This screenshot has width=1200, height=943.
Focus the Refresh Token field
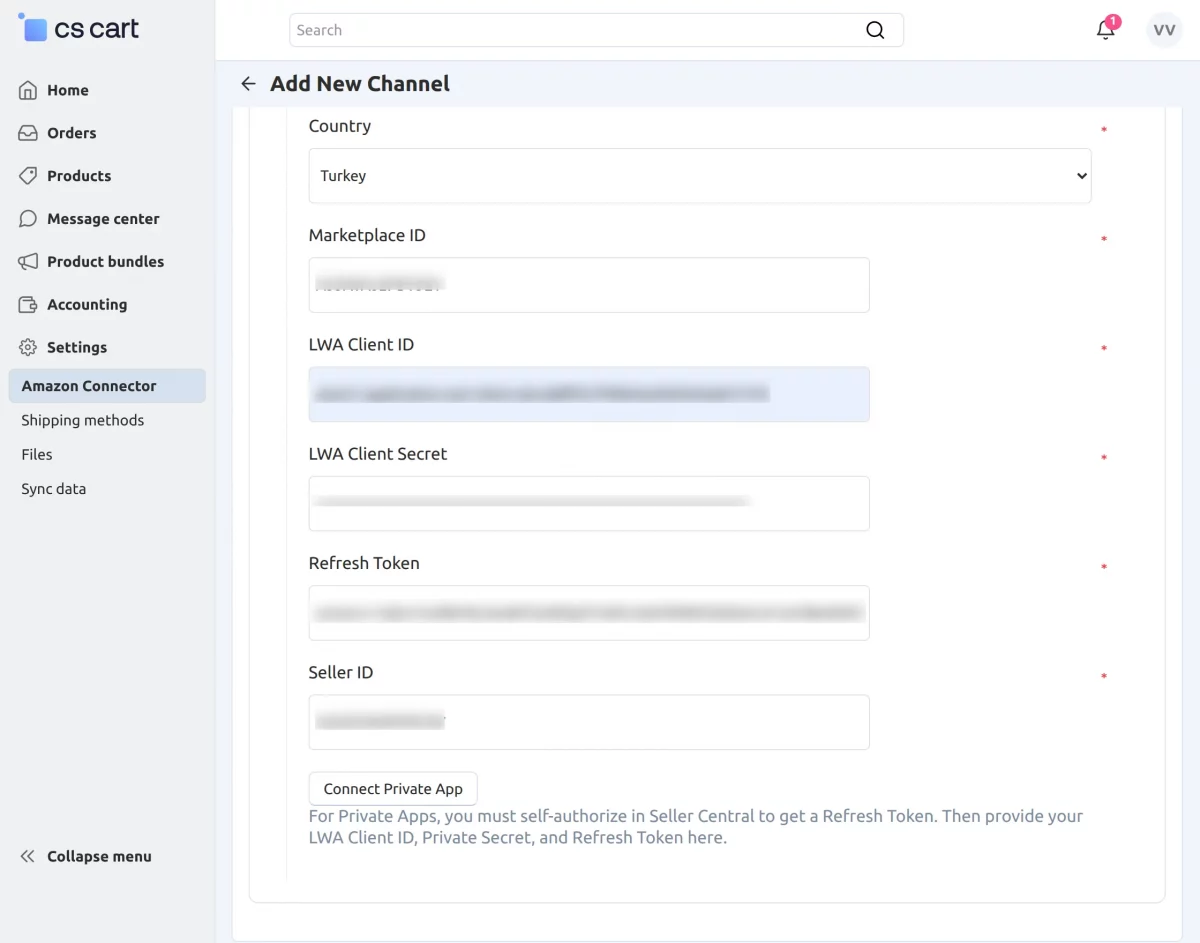click(589, 613)
